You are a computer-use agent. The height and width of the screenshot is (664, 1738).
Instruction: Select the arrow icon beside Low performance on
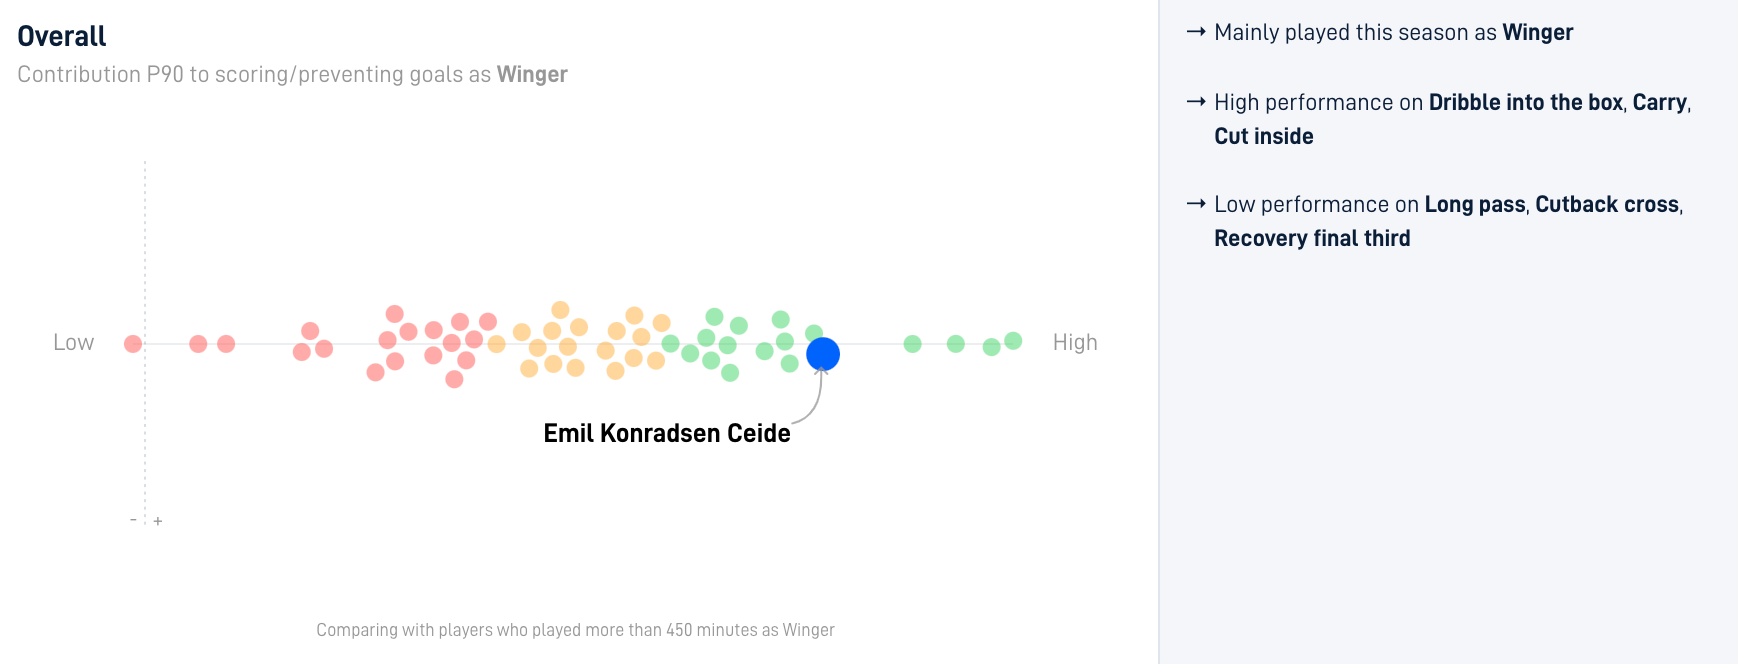coord(1196,204)
